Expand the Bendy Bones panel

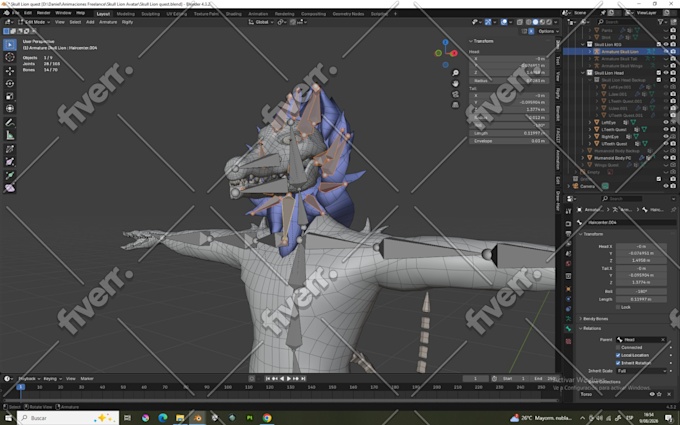point(595,319)
